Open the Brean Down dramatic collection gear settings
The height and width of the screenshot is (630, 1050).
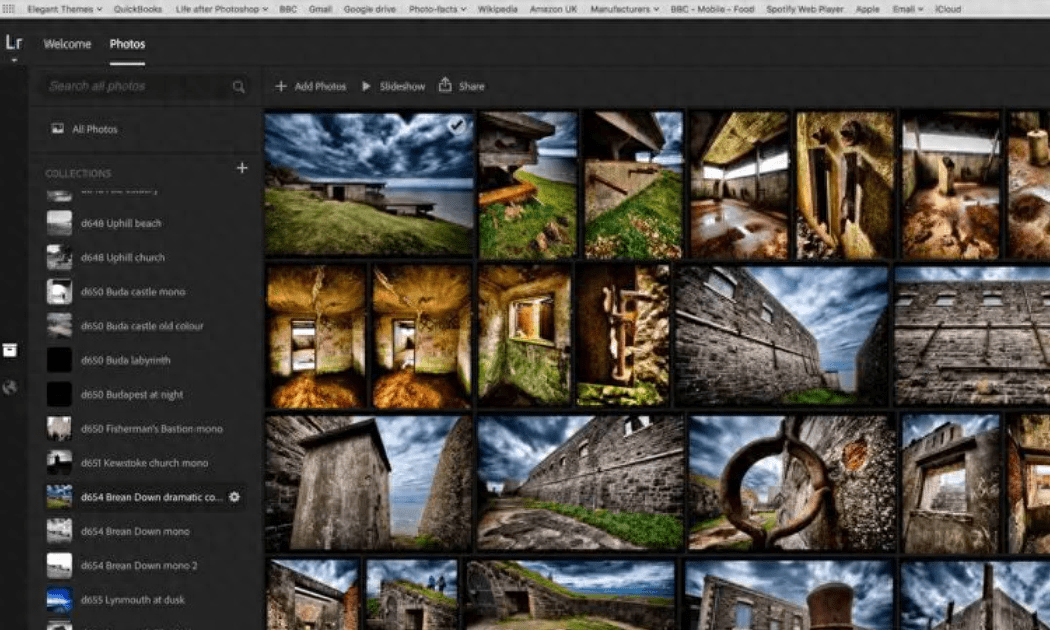coord(235,497)
